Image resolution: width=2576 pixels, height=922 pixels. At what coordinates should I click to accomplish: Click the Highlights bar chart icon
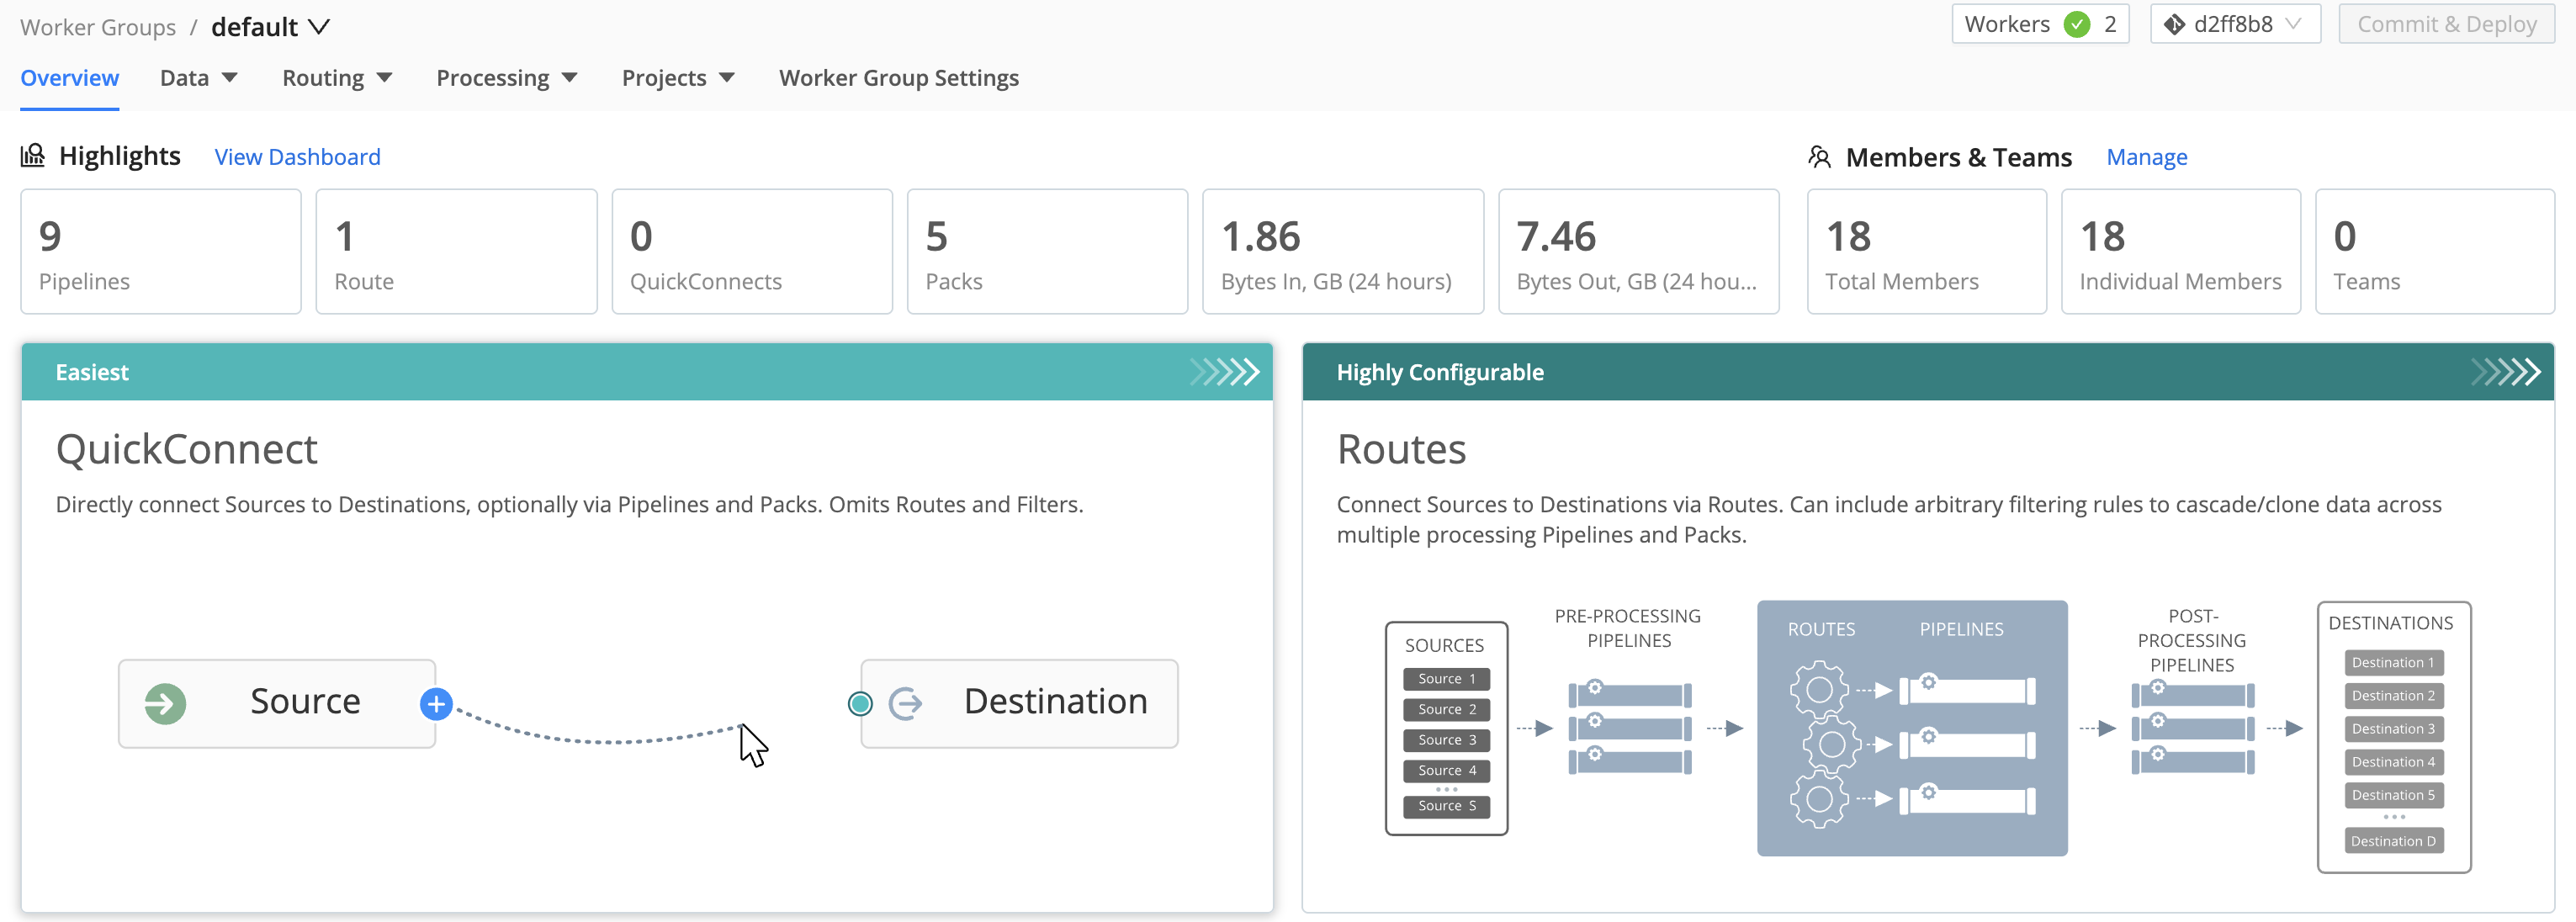[x=33, y=155]
